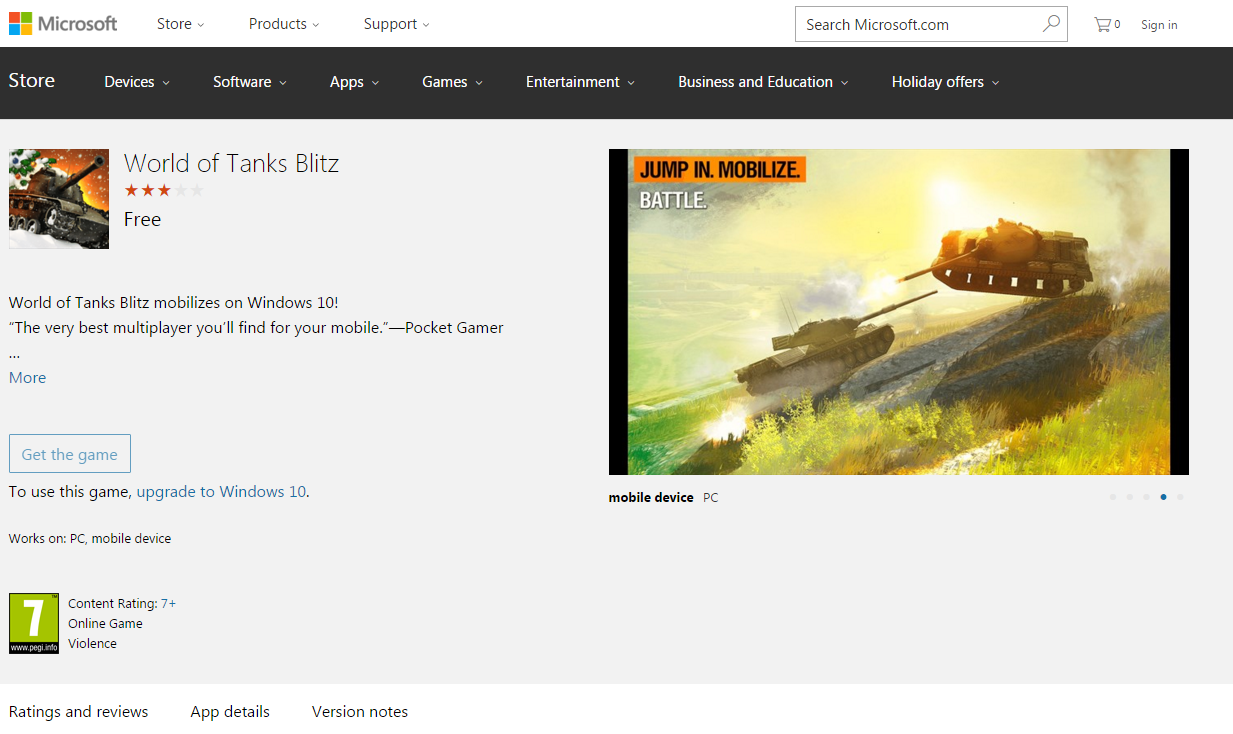Open the upgrade to Windows 10 link
The image size is (1233, 734).
tap(221, 491)
